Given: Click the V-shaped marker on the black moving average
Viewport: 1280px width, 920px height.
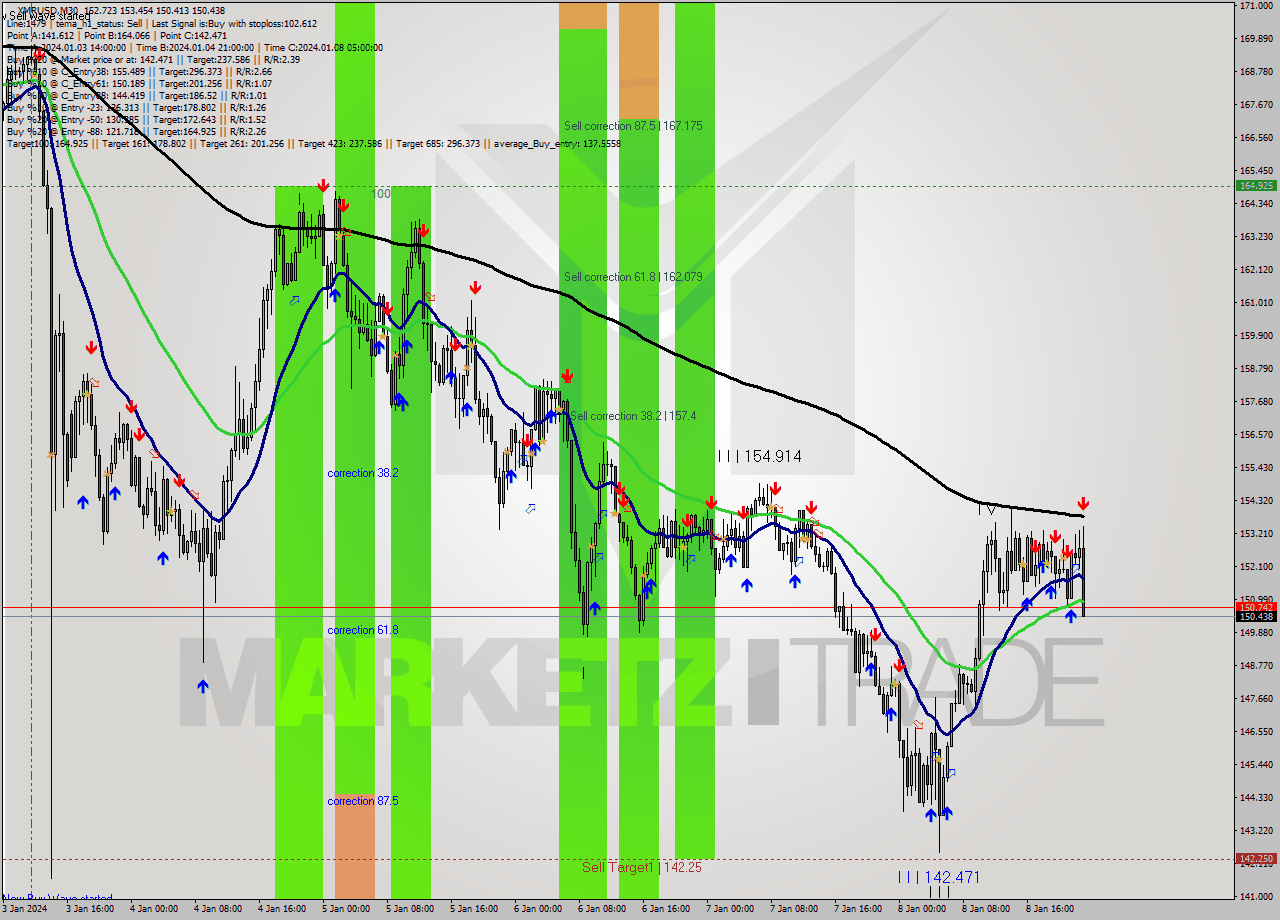Looking at the screenshot, I should pos(990,510).
